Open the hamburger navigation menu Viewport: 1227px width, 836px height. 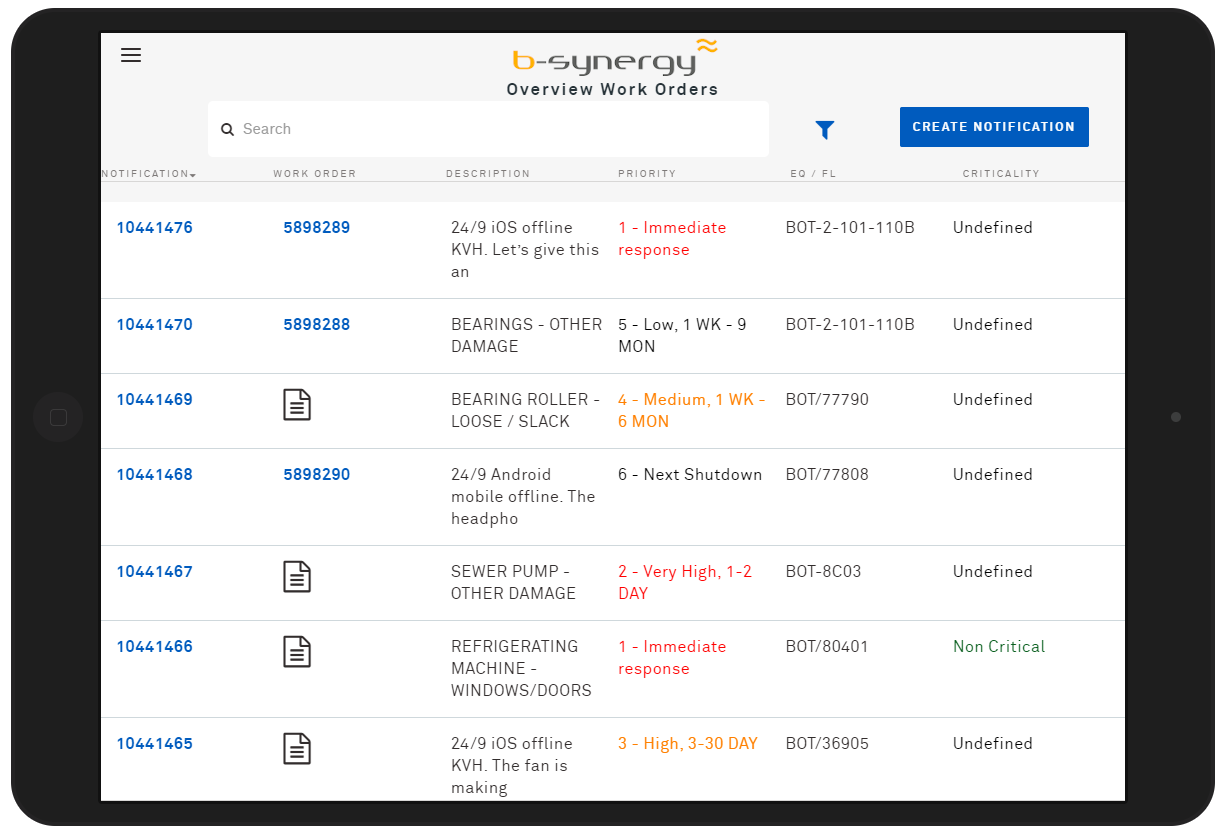pyautogui.click(x=131, y=55)
